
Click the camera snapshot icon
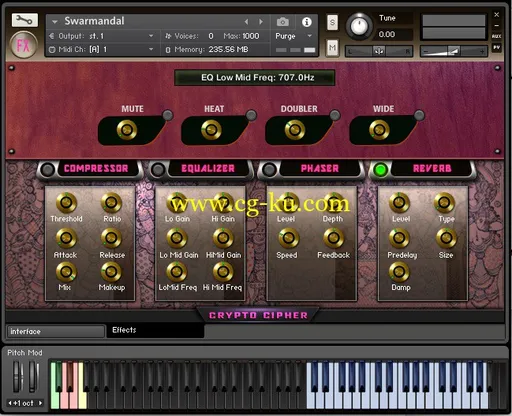[283, 22]
